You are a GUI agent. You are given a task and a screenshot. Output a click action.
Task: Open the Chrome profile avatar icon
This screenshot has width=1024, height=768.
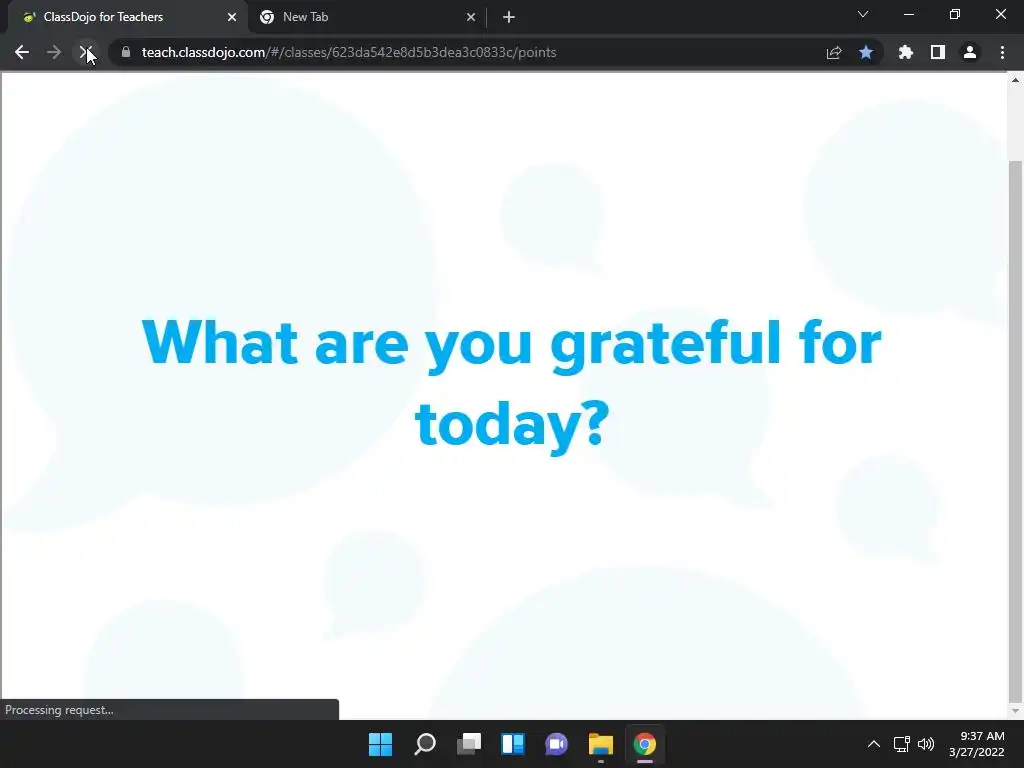click(970, 52)
